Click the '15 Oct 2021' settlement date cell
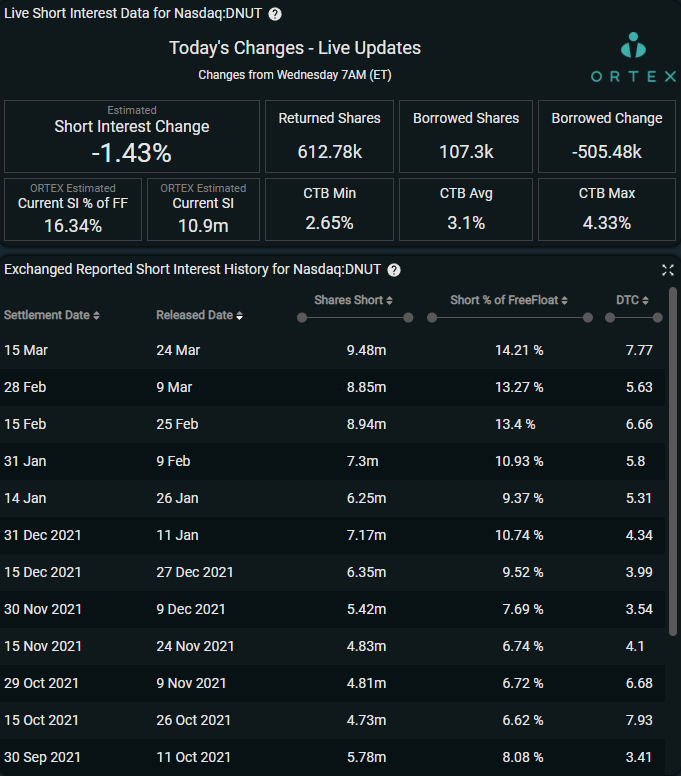This screenshot has width=681, height=776. (42, 720)
